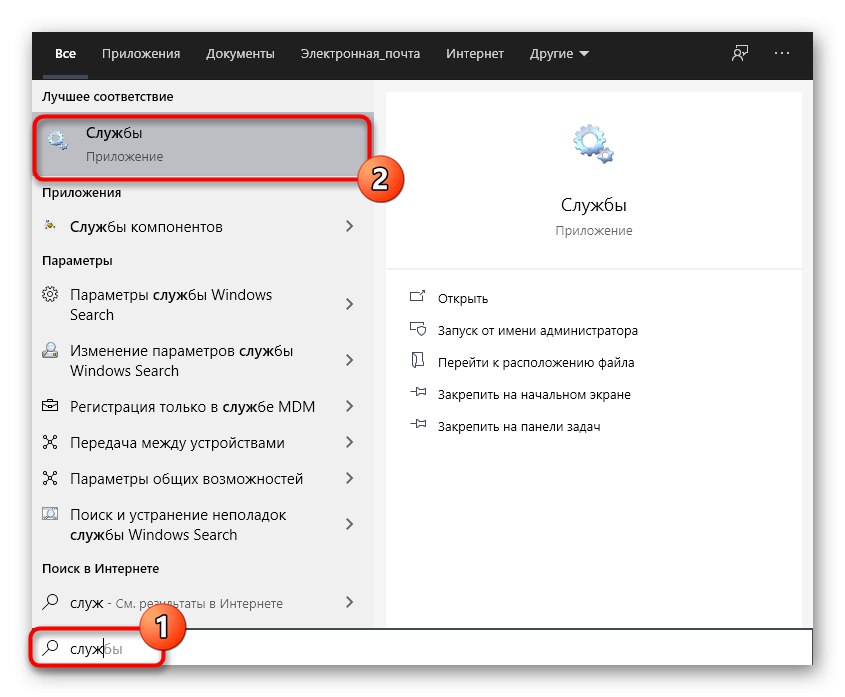Image resolution: width=845 pixels, height=697 pixels.
Task: Expand arrow for Изменение параметров службы
Action: tap(349, 360)
